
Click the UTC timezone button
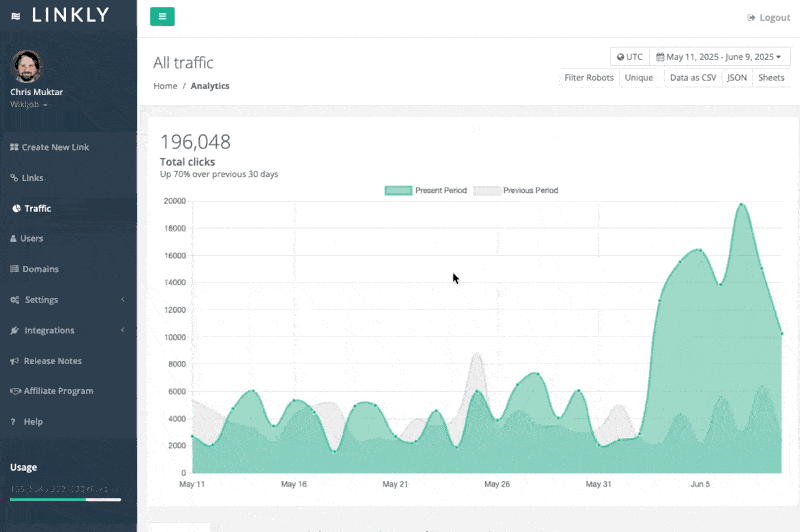[x=630, y=57]
